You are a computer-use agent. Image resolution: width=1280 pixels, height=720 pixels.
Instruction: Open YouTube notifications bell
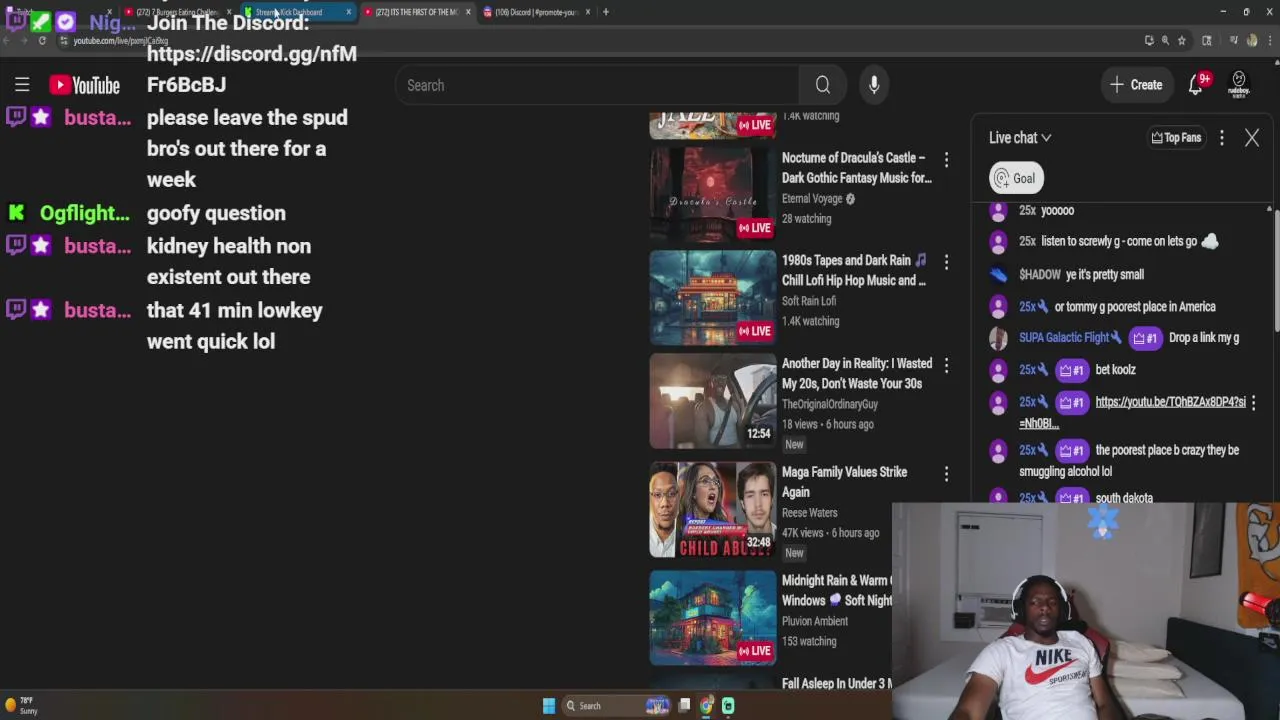1197,85
